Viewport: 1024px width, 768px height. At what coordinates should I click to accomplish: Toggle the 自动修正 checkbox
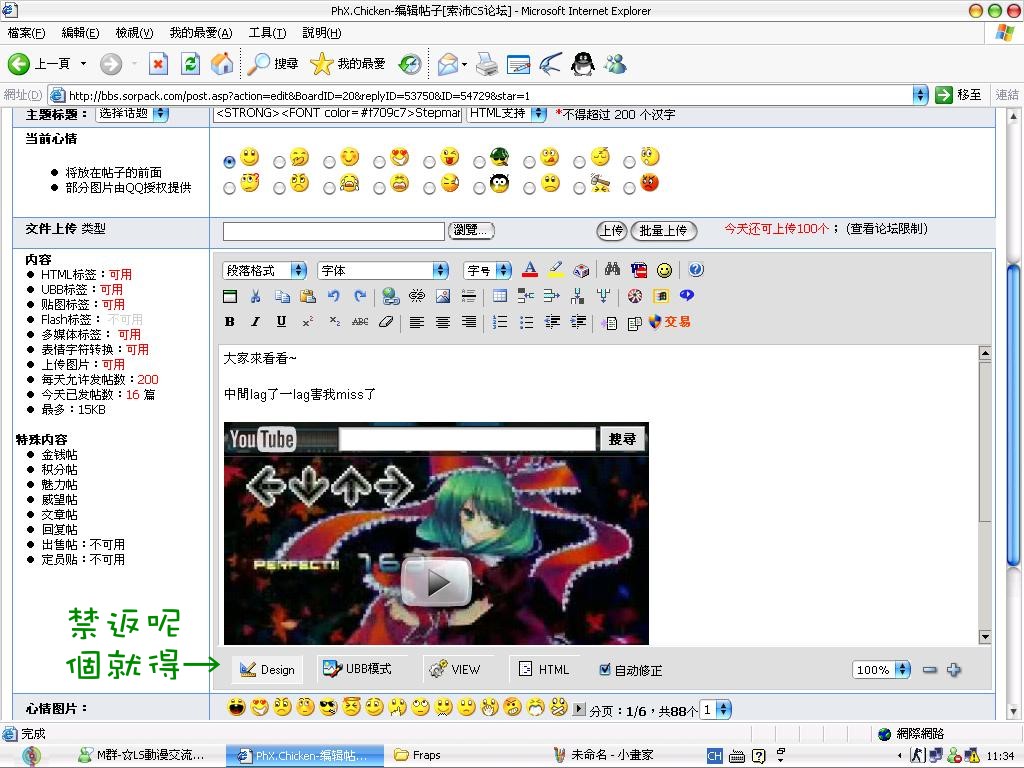[604, 670]
